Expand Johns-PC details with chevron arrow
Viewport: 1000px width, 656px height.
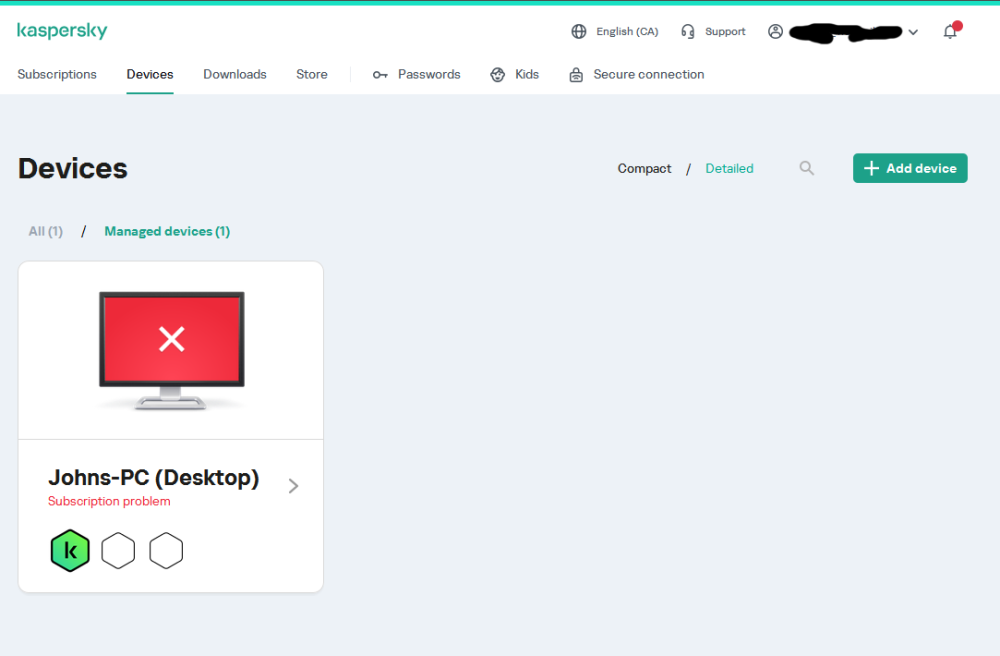click(293, 486)
